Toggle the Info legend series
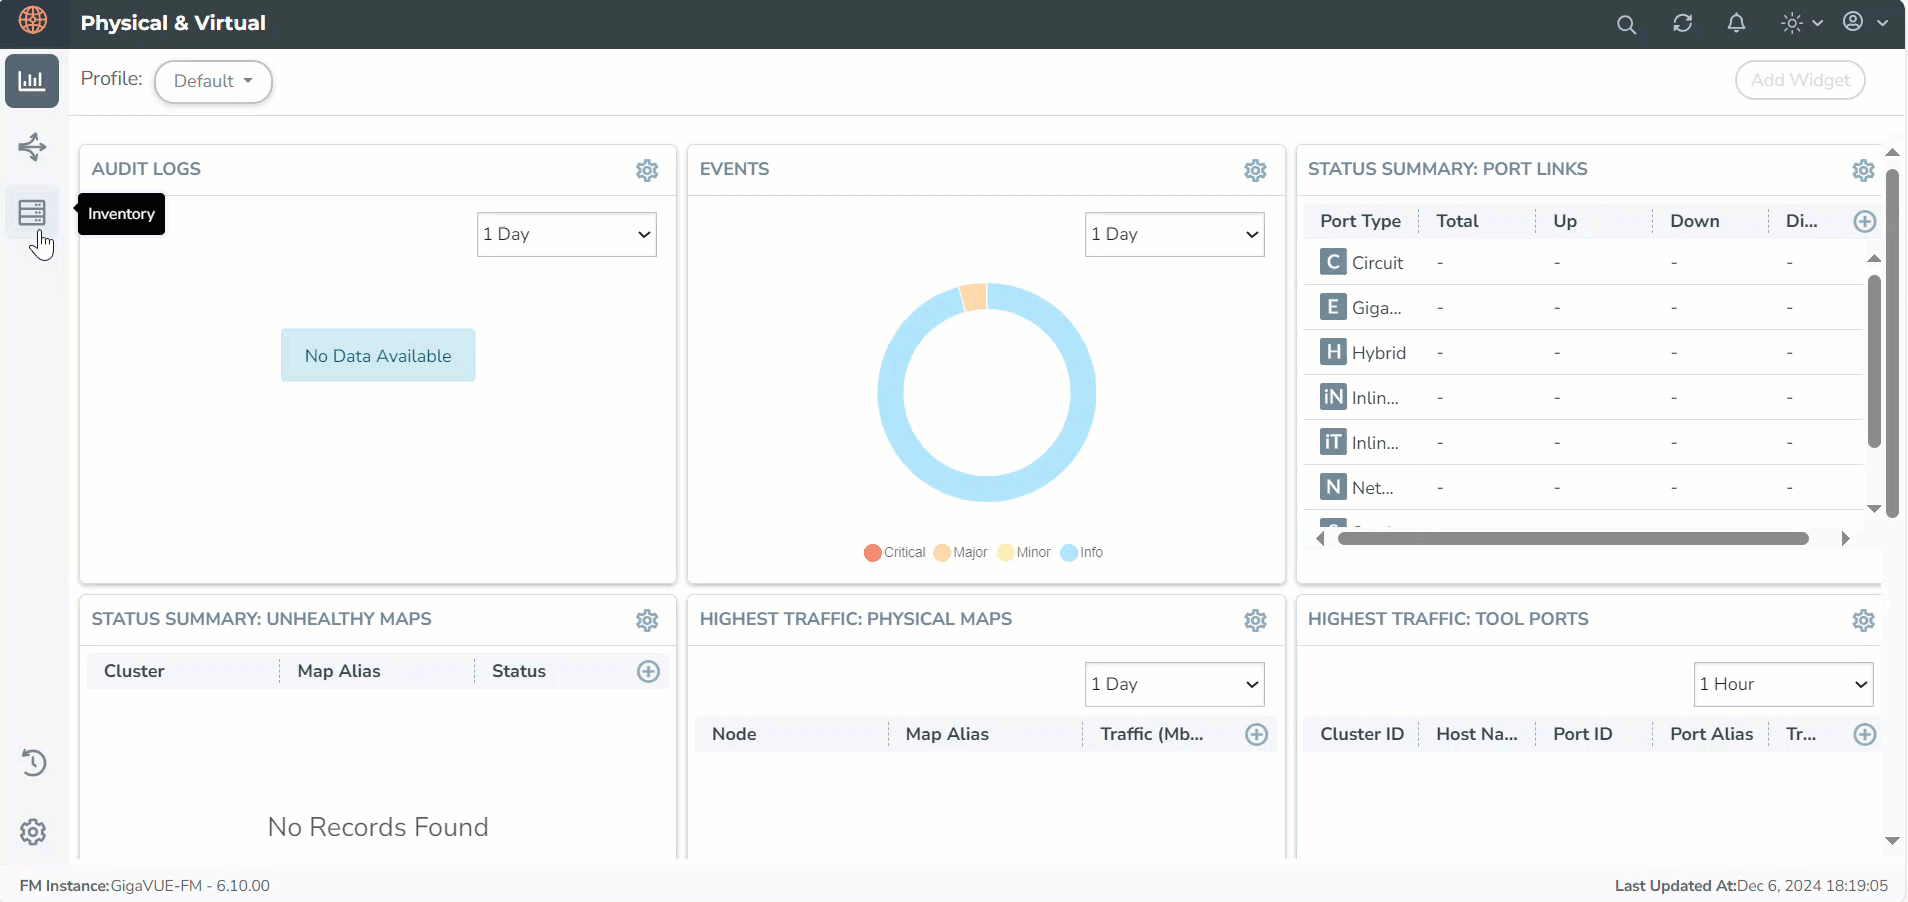Screen dimensions: 1908x902 pos(1082,553)
